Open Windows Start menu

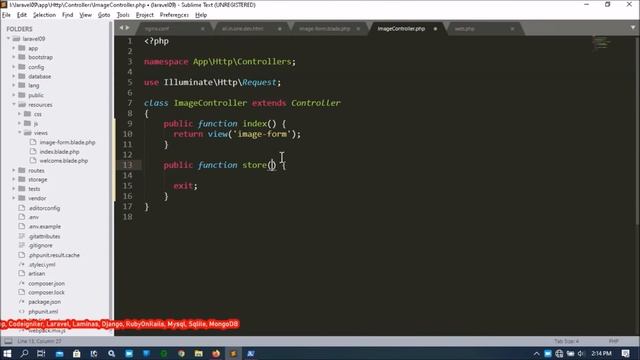7,353
